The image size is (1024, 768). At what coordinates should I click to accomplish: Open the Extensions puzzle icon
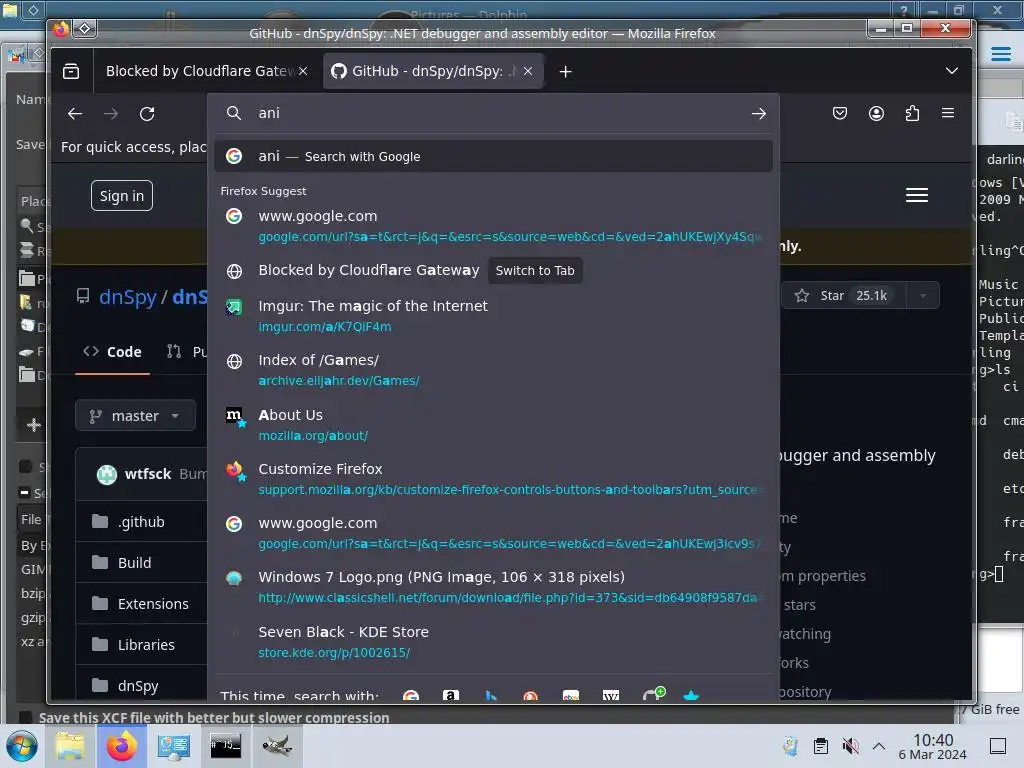pyautogui.click(x=912, y=114)
